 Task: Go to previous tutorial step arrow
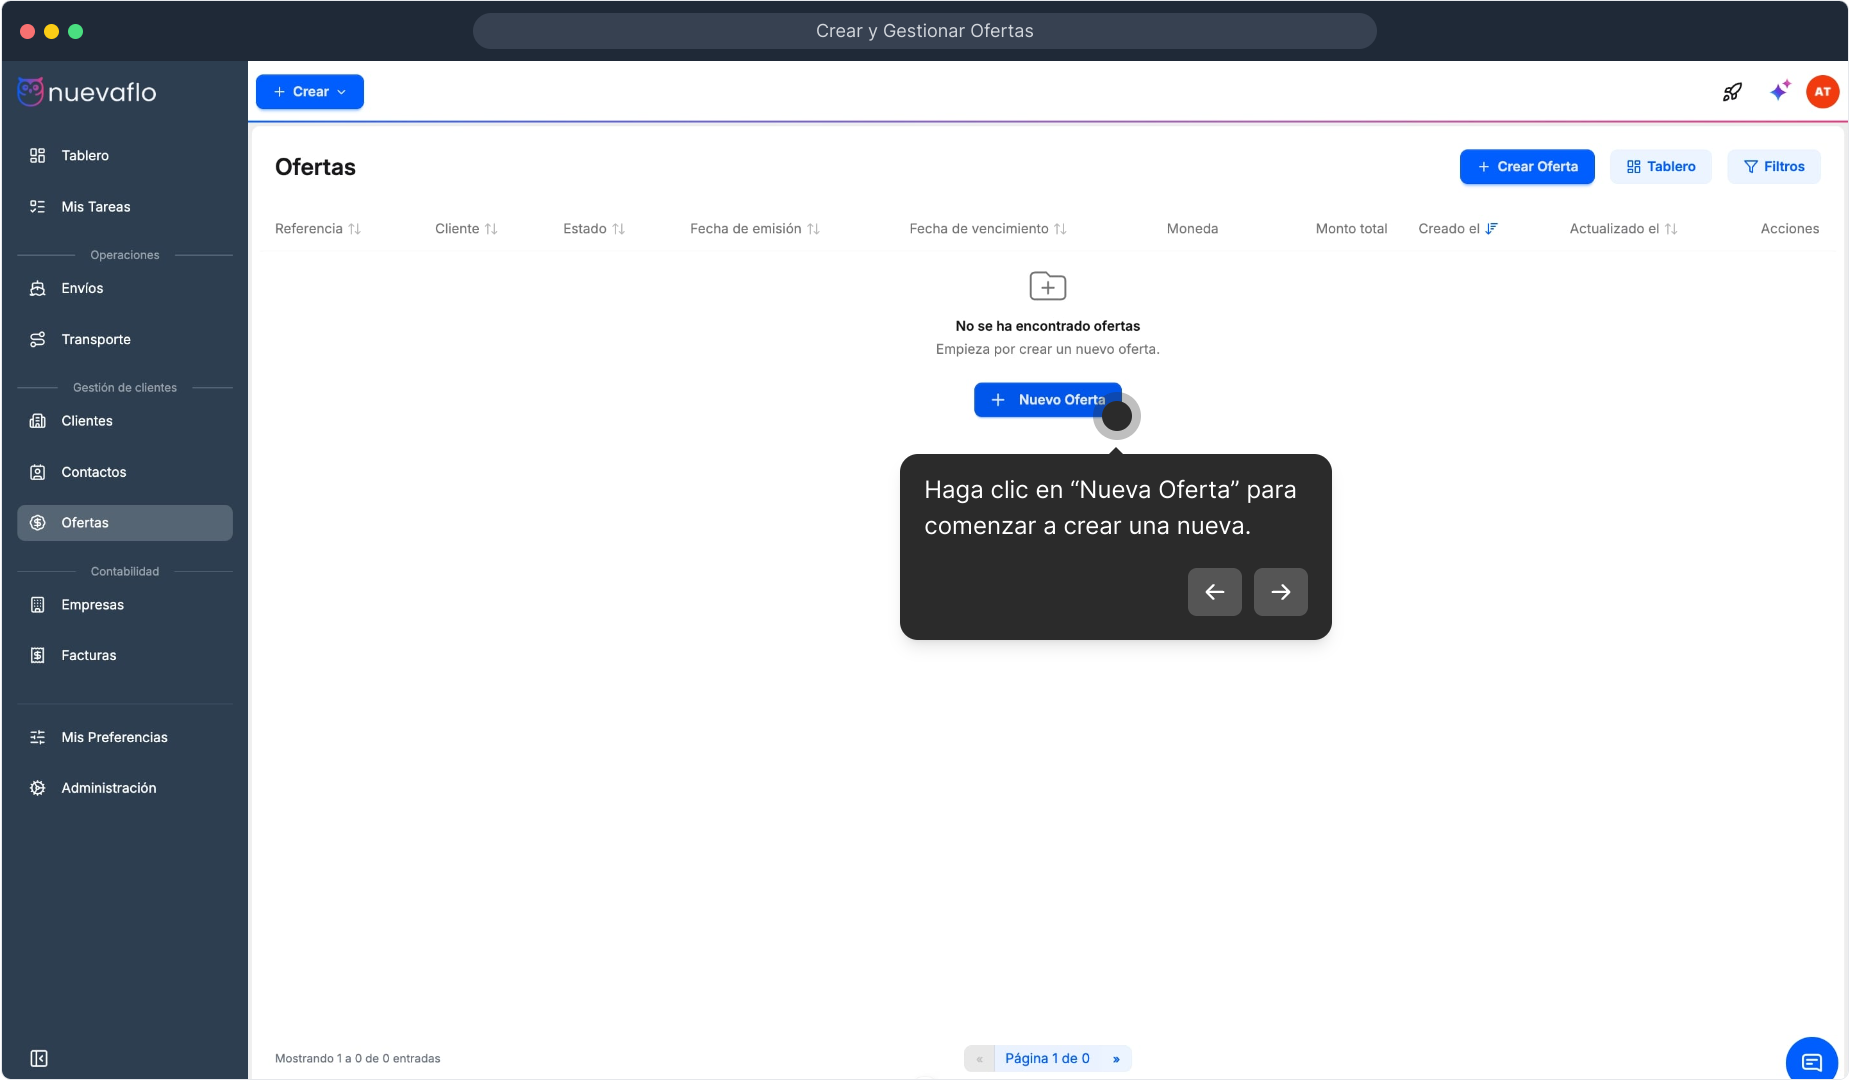tap(1214, 592)
